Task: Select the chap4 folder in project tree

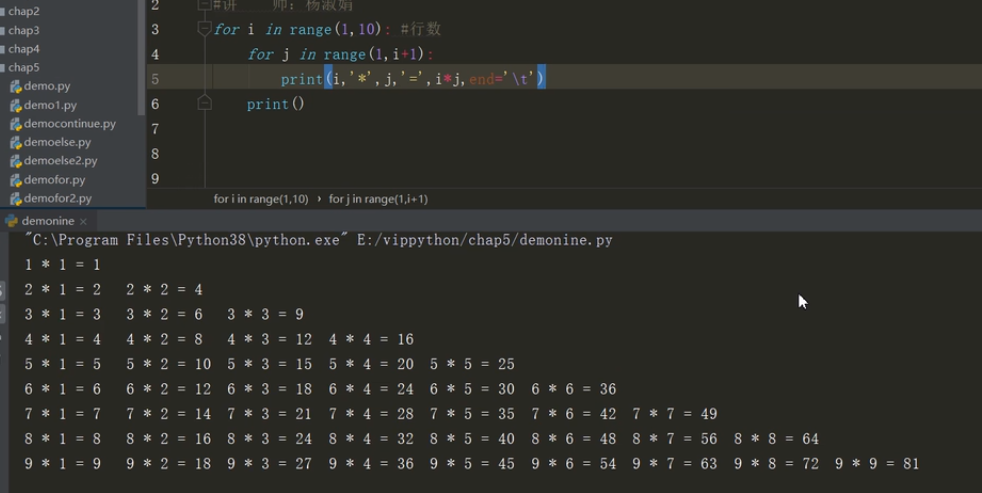Action: click(23, 49)
